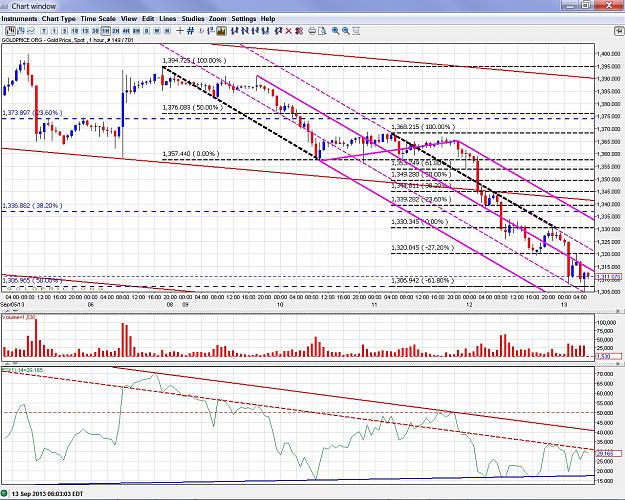Select 8H time scale button
The width and height of the screenshot is (625, 500).
(136, 31)
